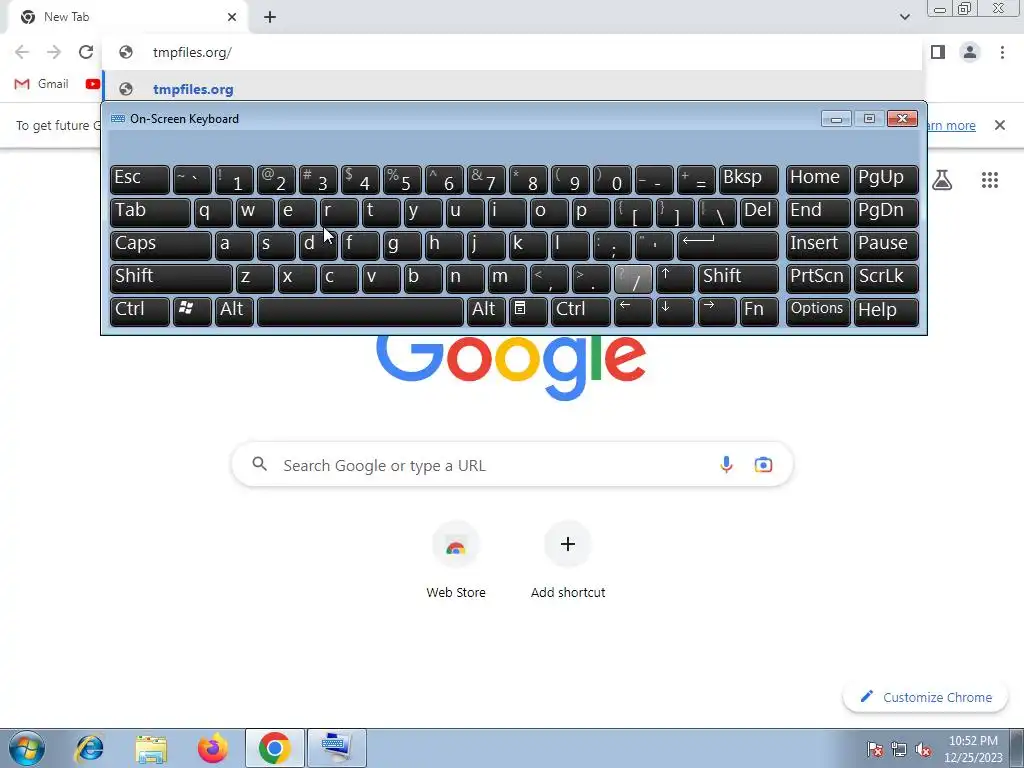Start voice search with microphone icon
This screenshot has width=1024, height=768.
click(x=726, y=464)
